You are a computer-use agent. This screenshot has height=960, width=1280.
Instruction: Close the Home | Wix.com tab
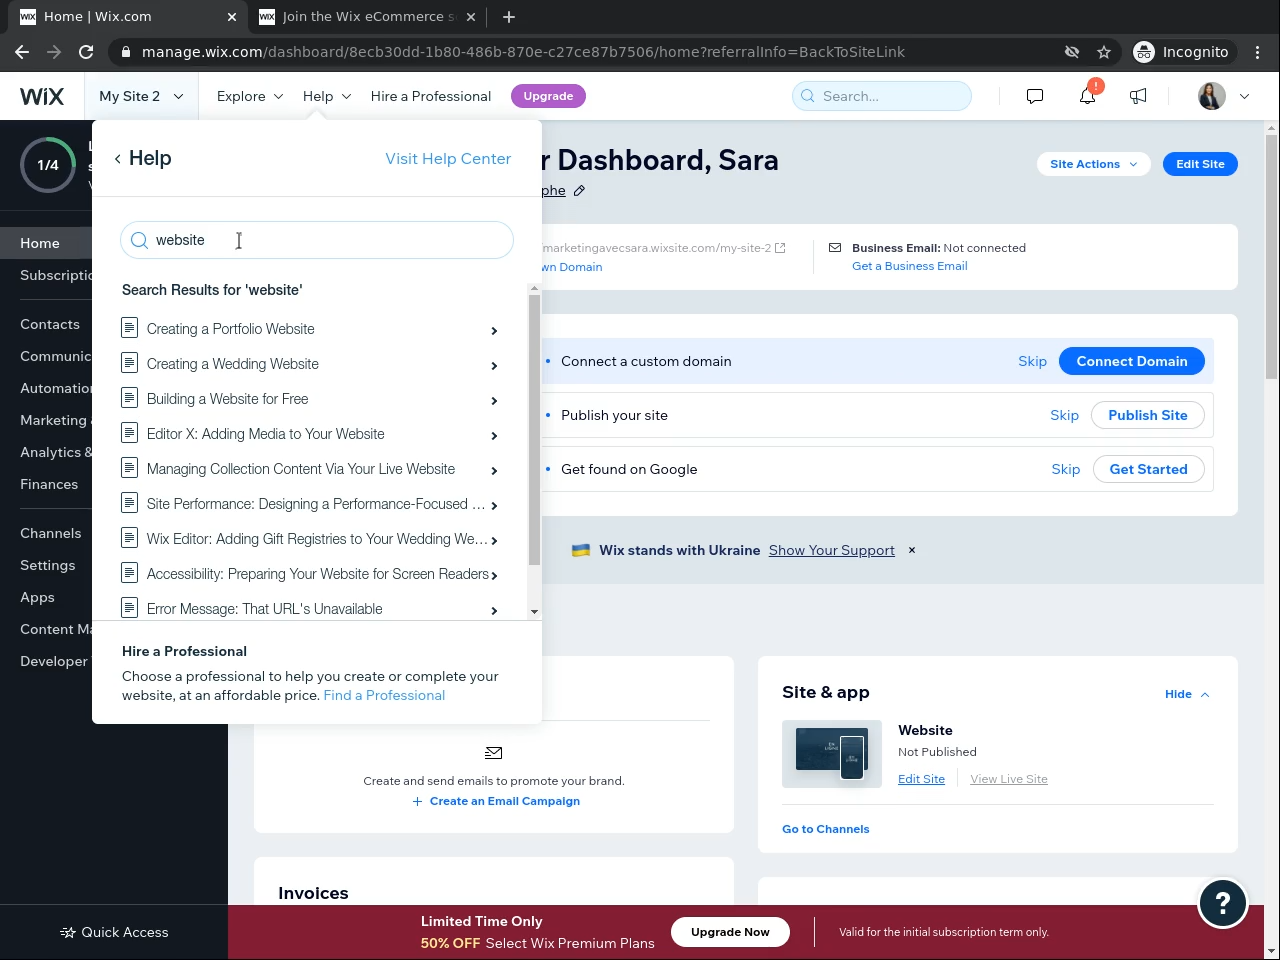[x=232, y=17]
